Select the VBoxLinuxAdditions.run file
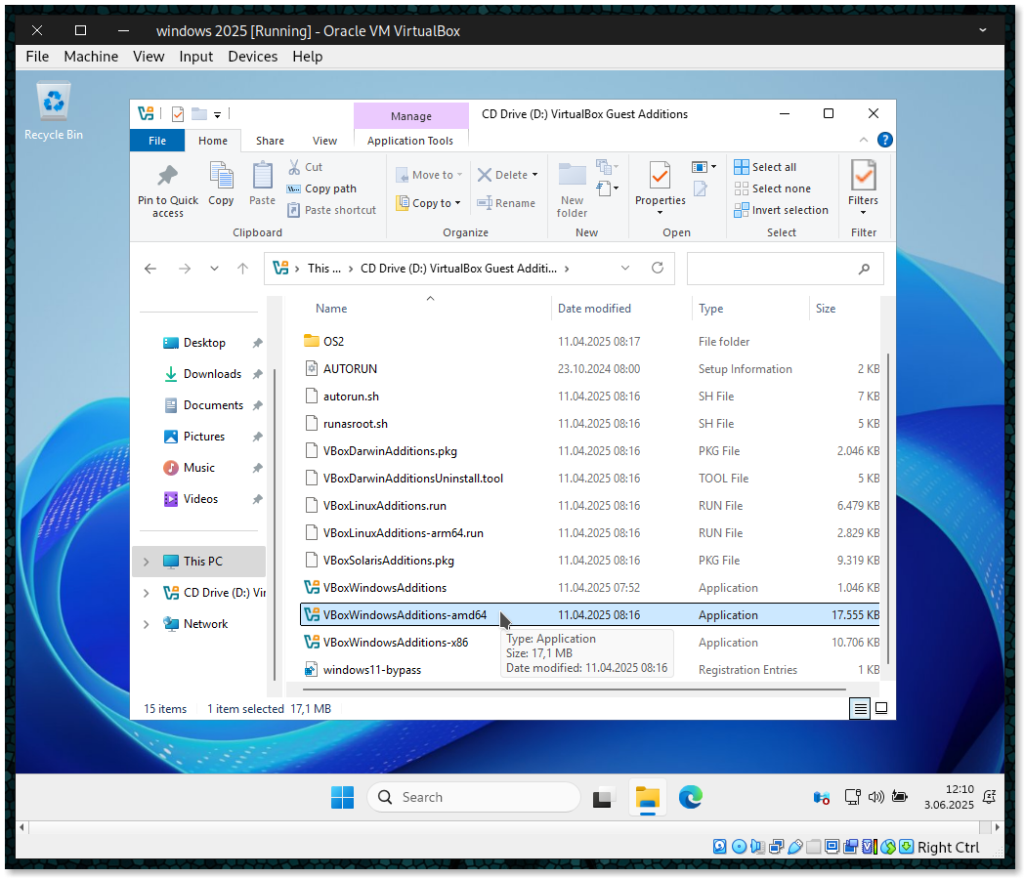The width and height of the screenshot is (1024, 878). (385, 506)
